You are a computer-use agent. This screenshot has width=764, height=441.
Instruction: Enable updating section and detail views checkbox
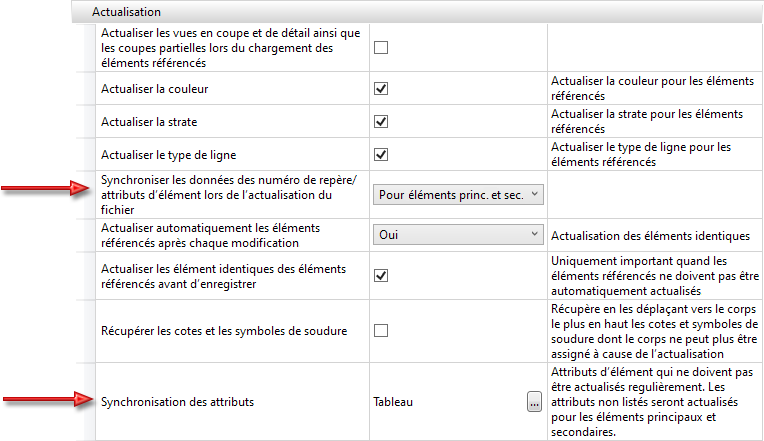(381, 47)
